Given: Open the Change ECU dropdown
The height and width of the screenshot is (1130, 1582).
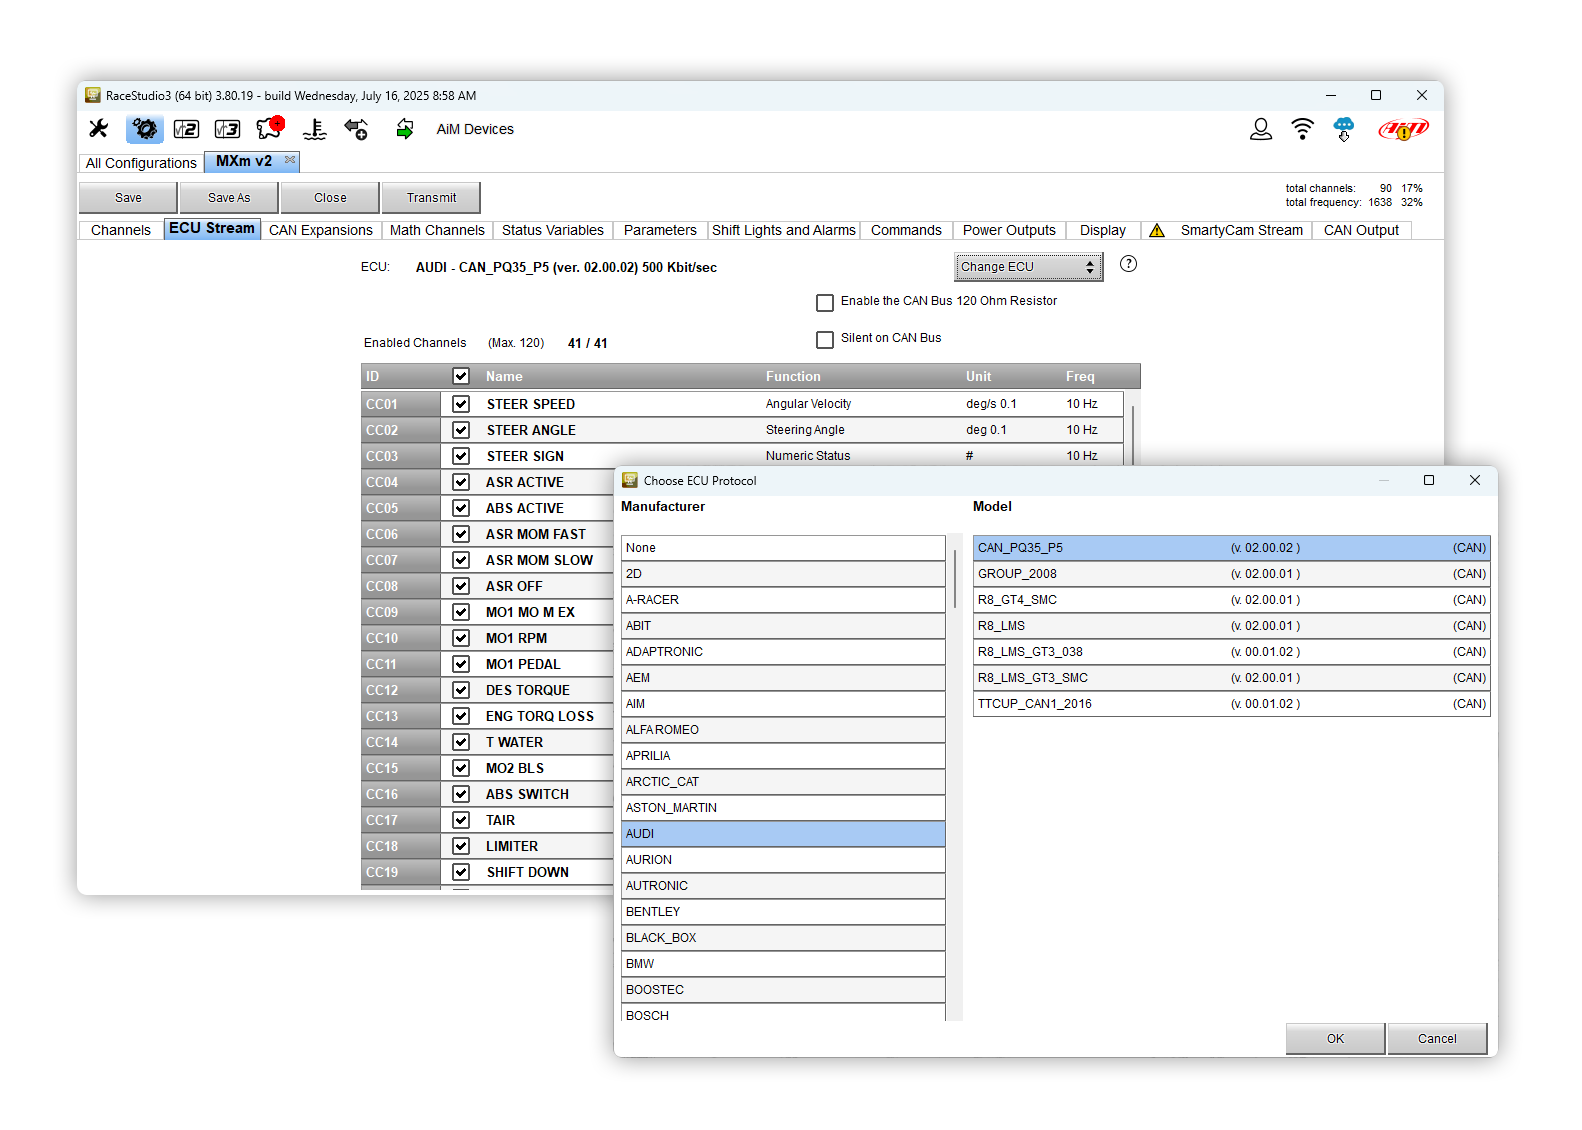Looking at the screenshot, I should click(x=1029, y=267).
